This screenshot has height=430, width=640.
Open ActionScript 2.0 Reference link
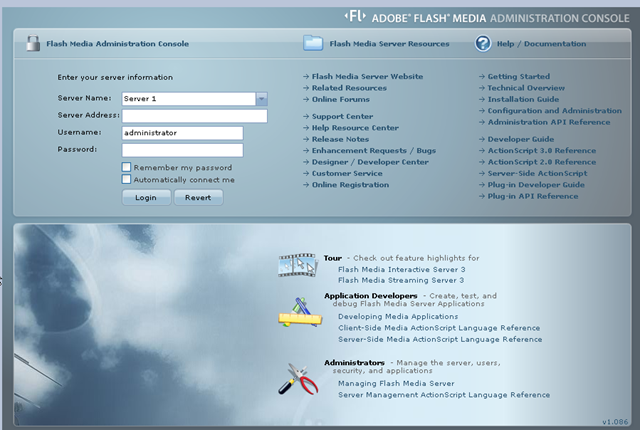click(542, 162)
